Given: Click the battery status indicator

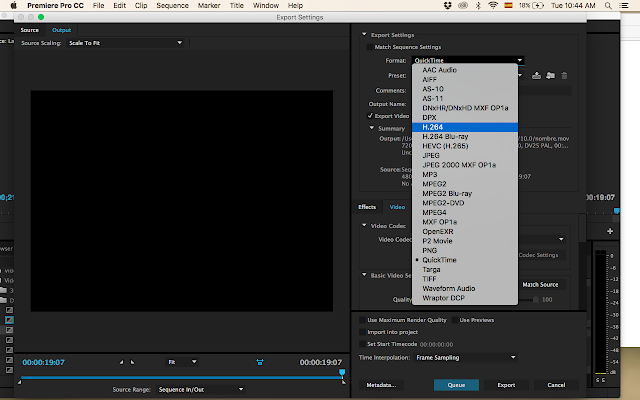Looking at the screenshot, I should [532, 5].
